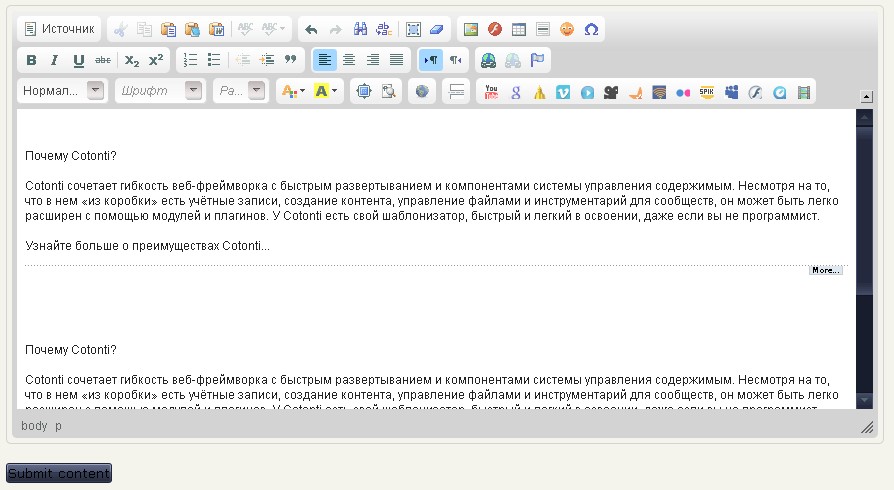Embed a Google video
The image size is (894, 490).
515,92
